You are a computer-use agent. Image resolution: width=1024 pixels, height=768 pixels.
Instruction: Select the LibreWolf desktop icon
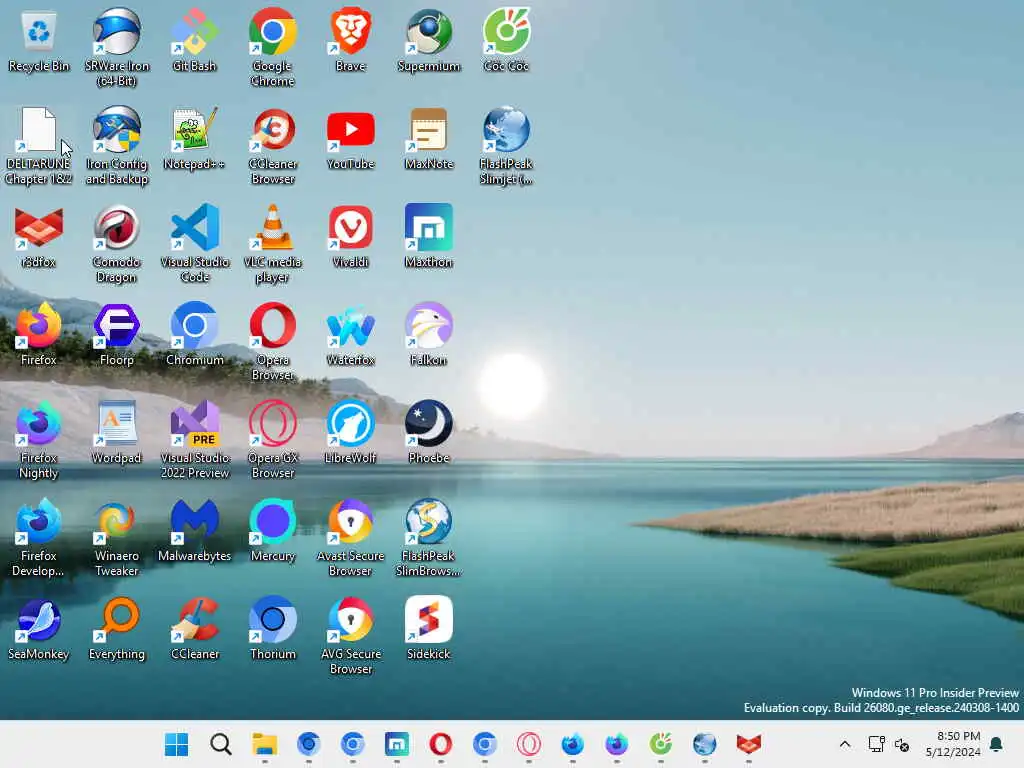[x=351, y=433]
